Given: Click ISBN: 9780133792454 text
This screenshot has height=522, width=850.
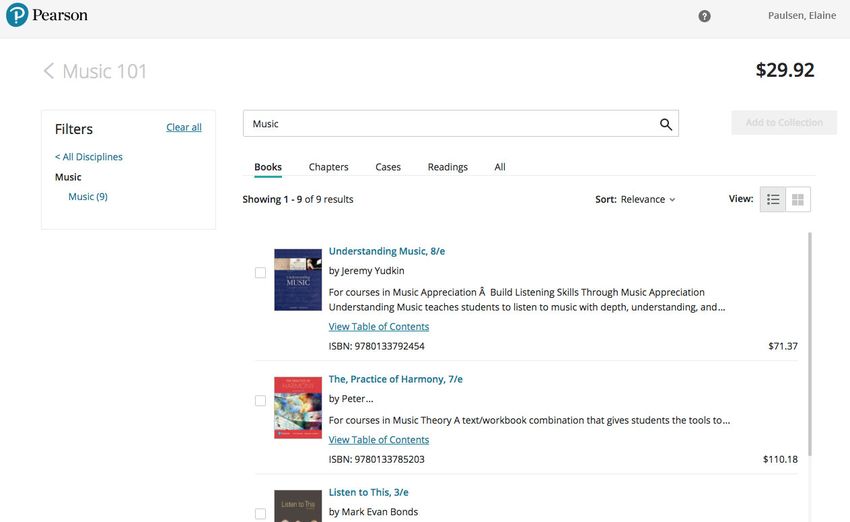Looking at the screenshot, I should (x=377, y=346).
